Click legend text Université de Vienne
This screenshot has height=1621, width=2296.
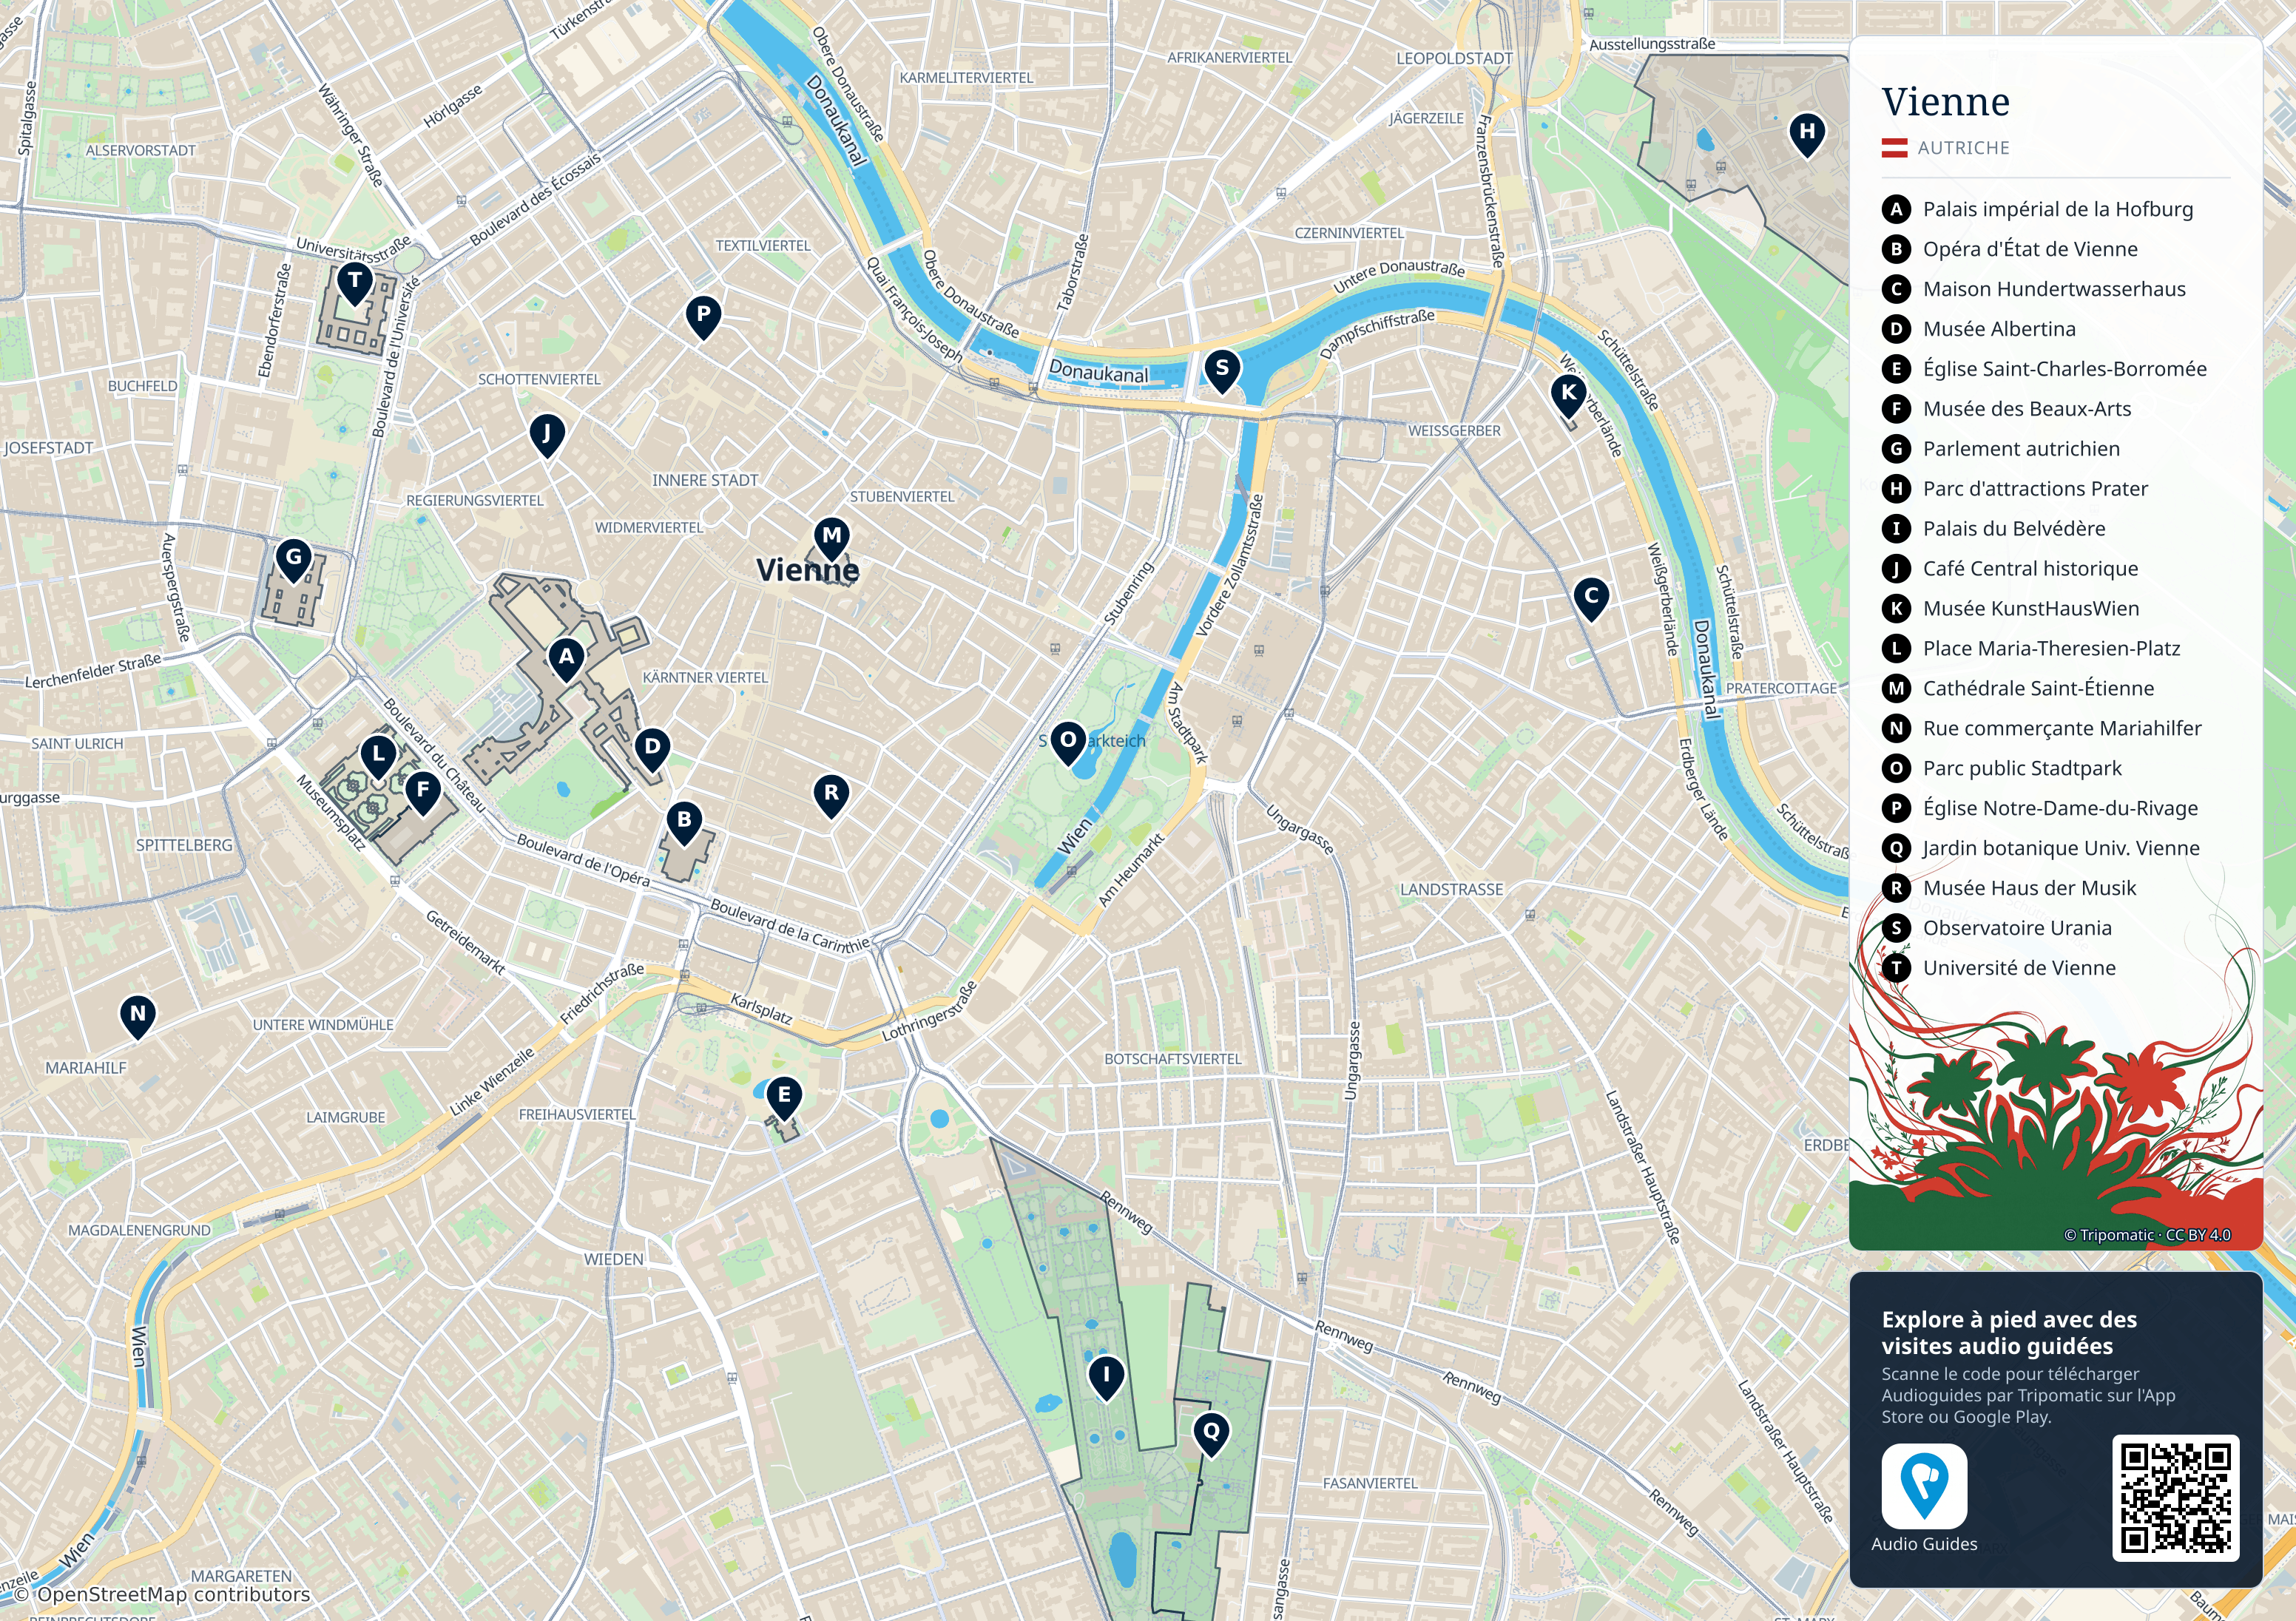2019,968
